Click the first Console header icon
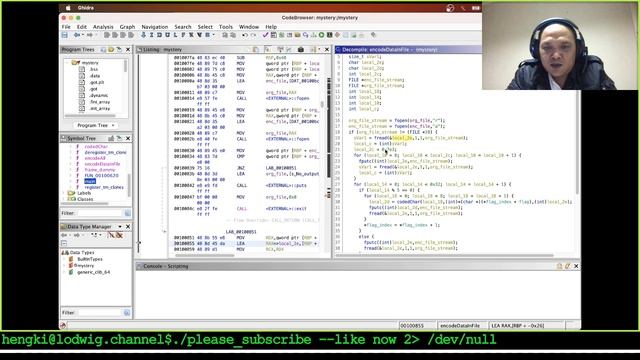The image size is (640, 360). tap(559, 266)
